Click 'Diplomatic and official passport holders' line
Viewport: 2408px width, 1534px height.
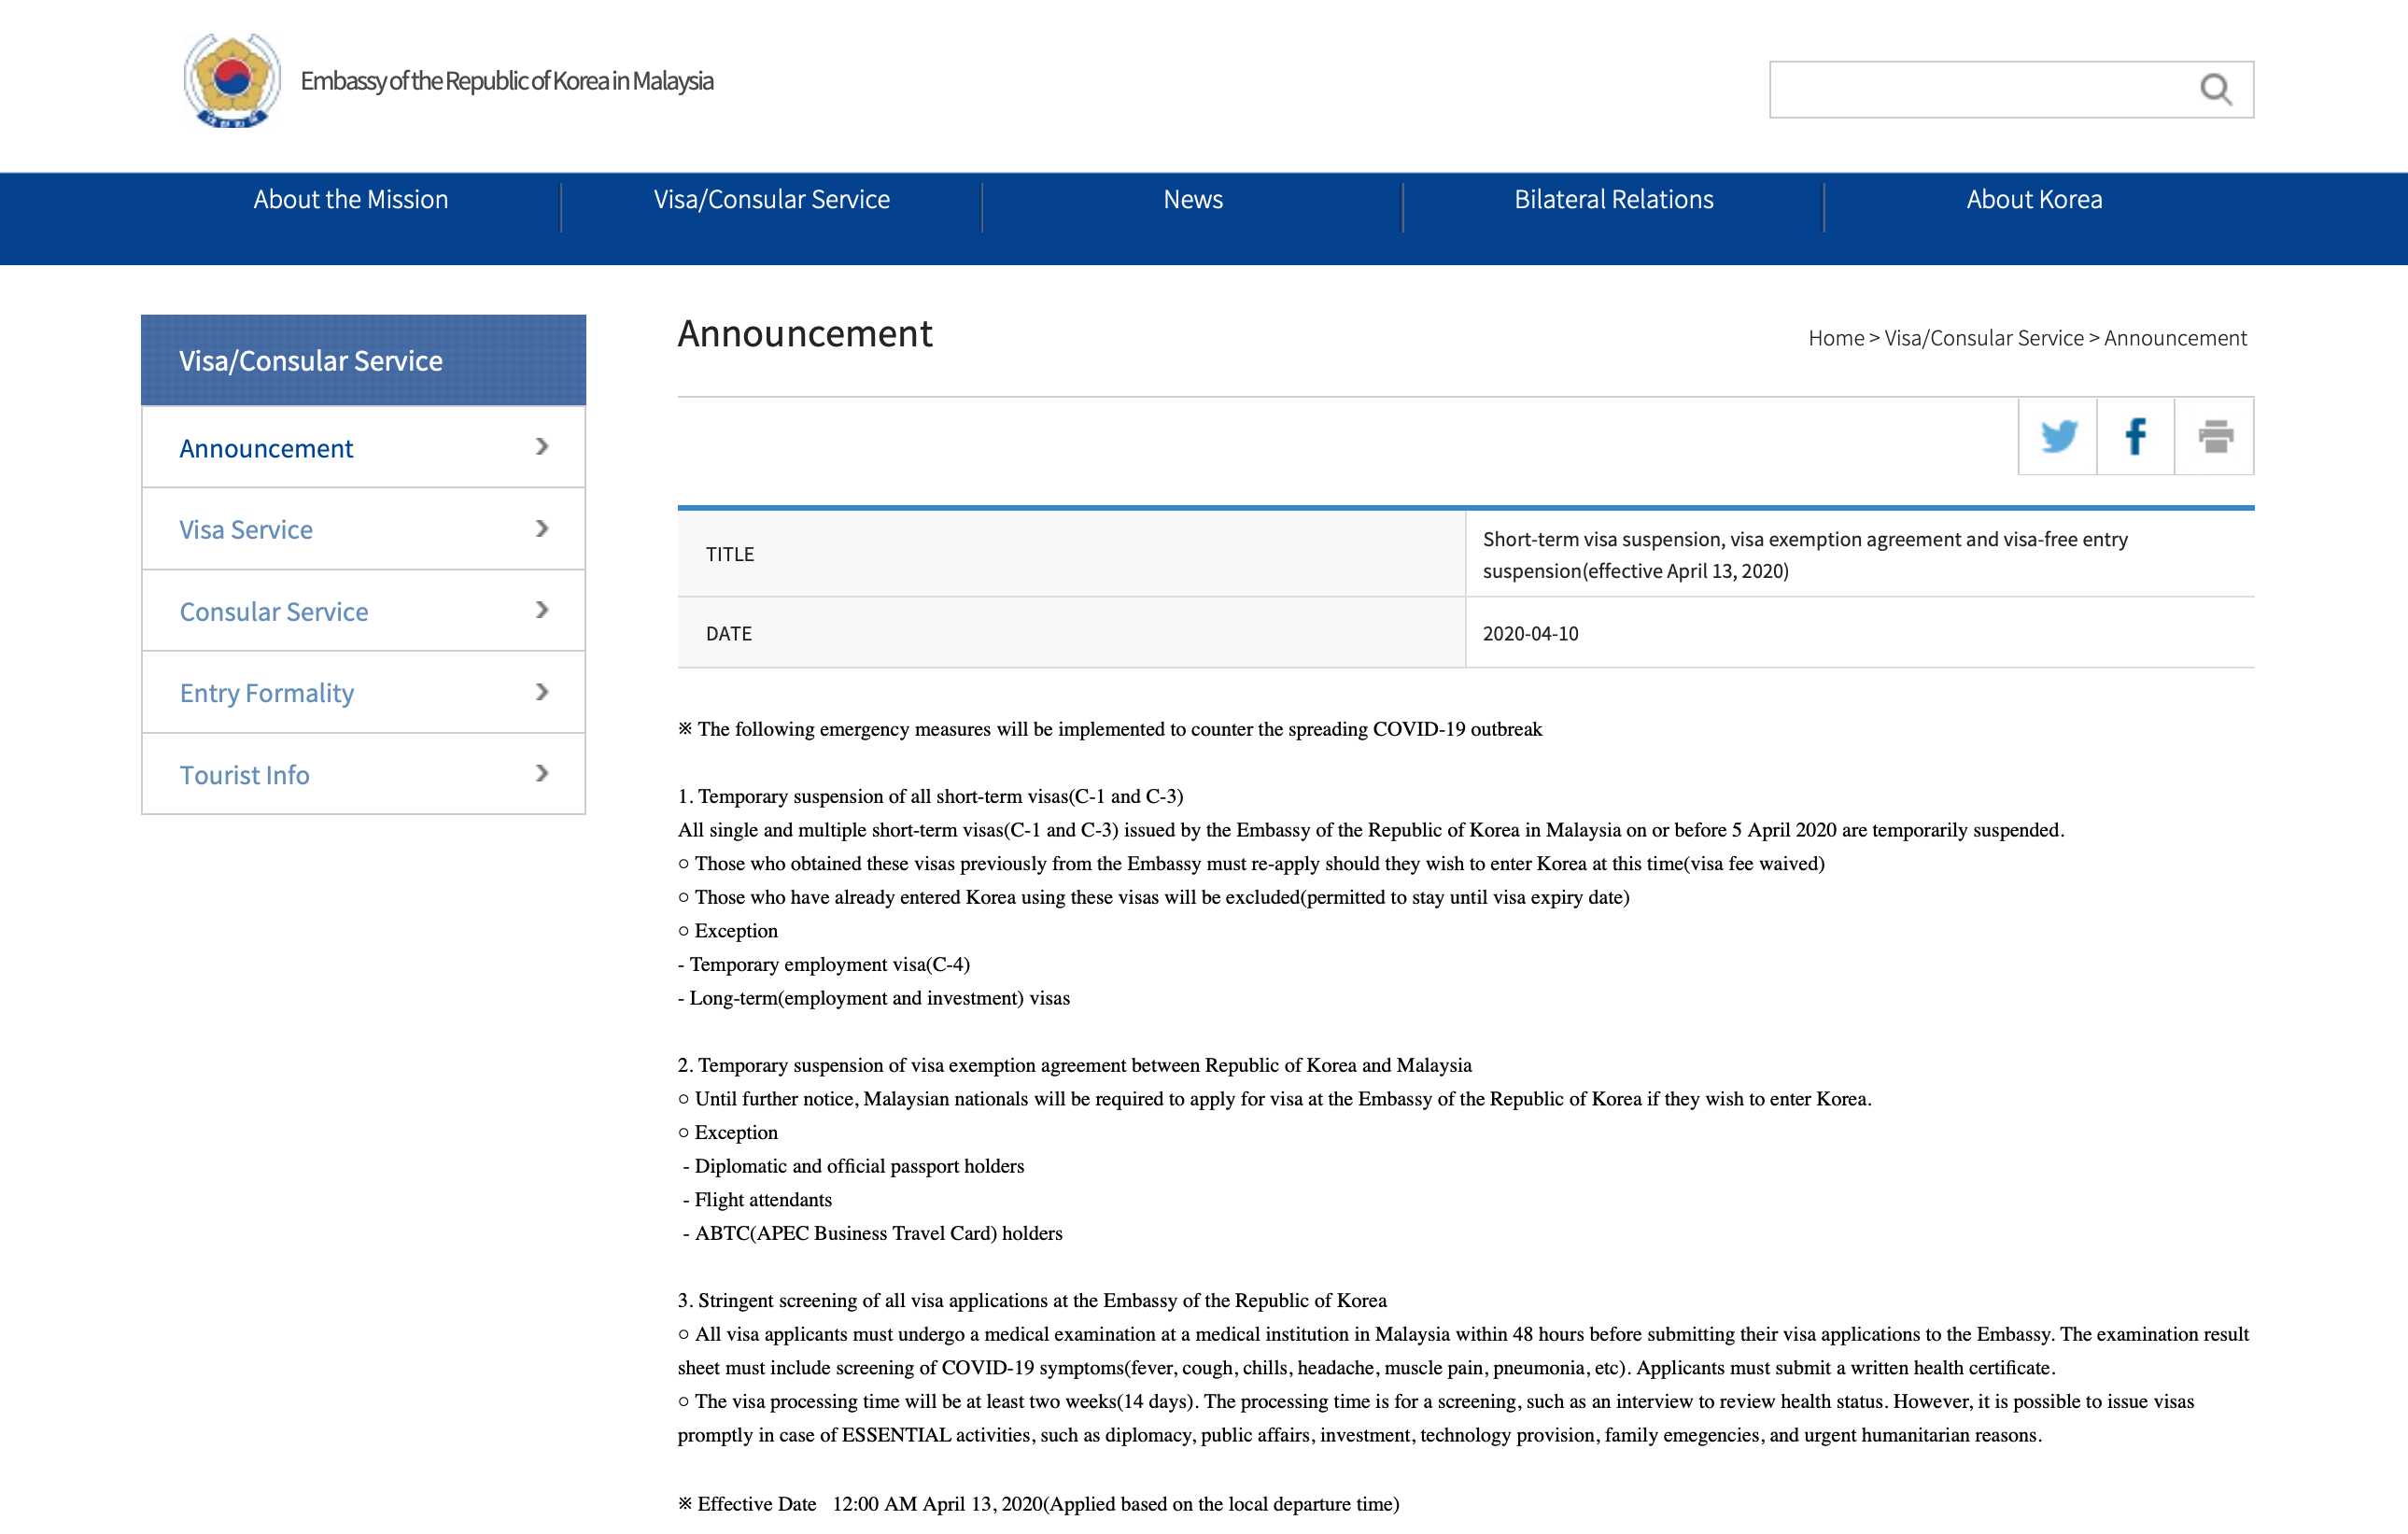853,1166
